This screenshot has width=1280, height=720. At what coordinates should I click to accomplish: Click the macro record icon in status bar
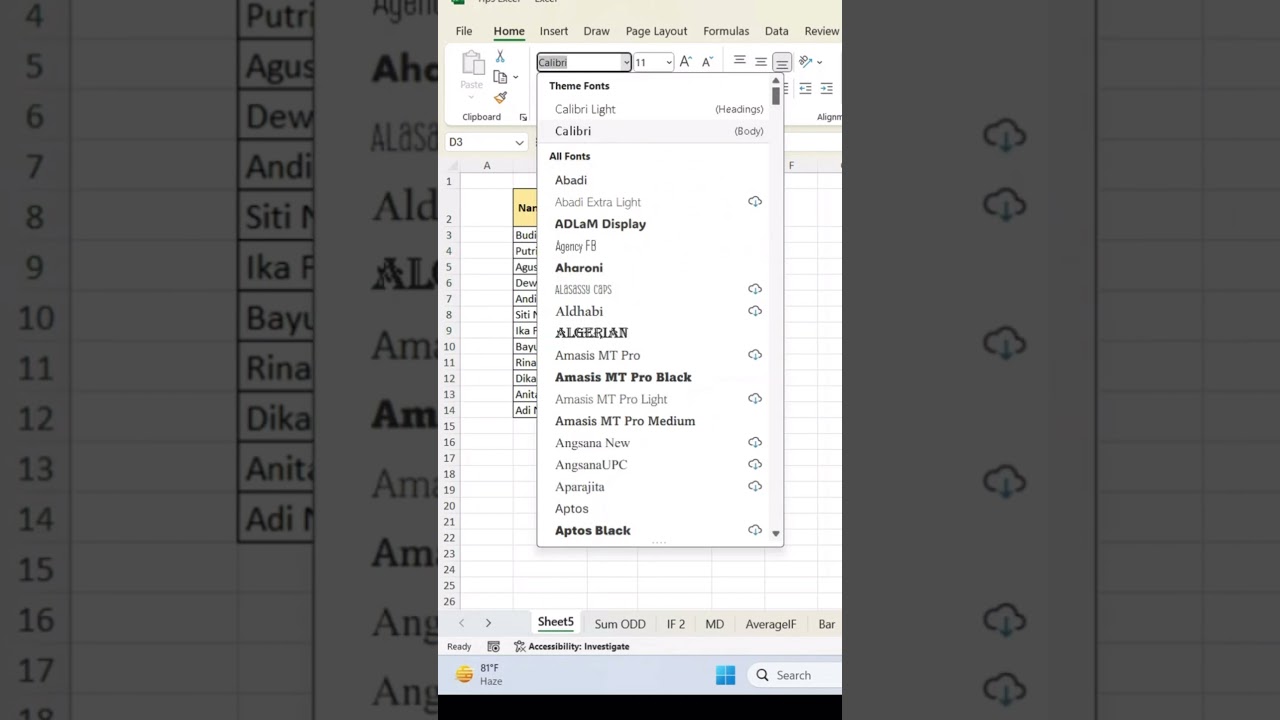pos(493,647)
